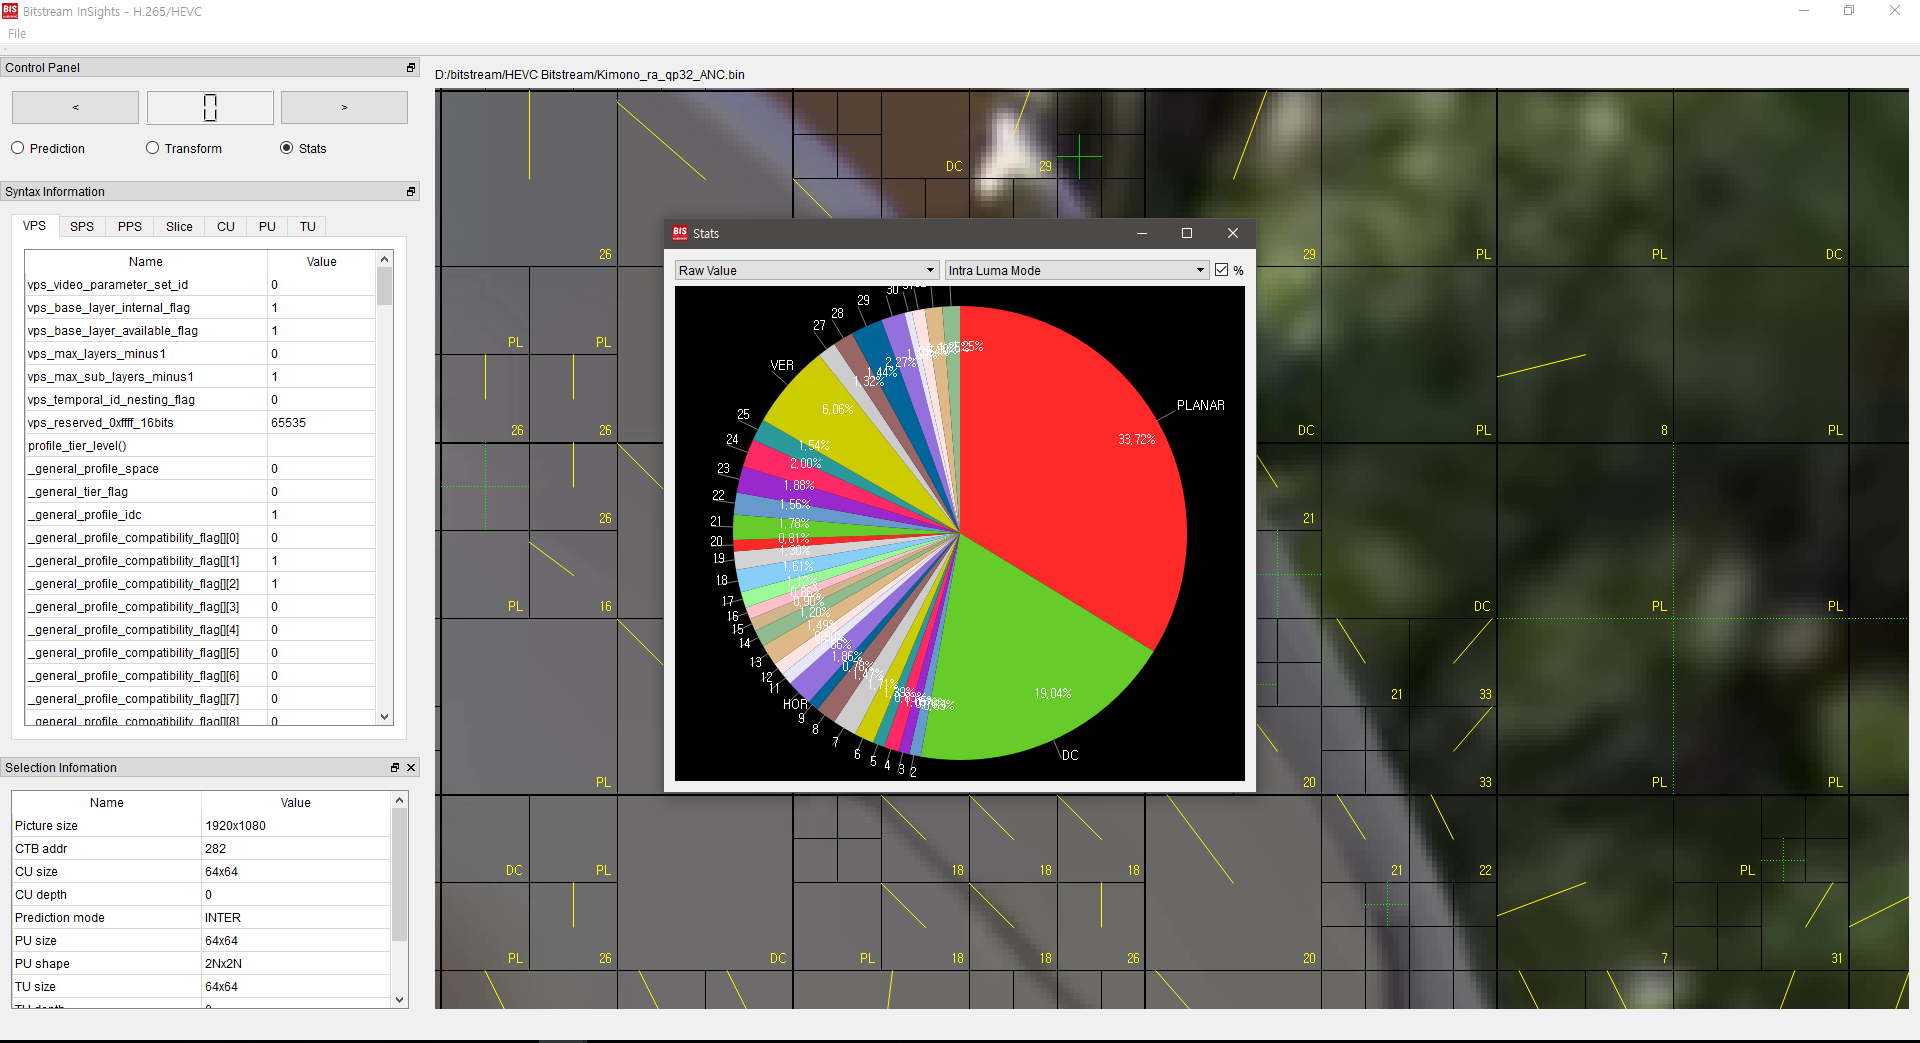1920x1043 pixels.
Task: Restore the main Bitstream InSights window
Action: (x=1849, y=11)
